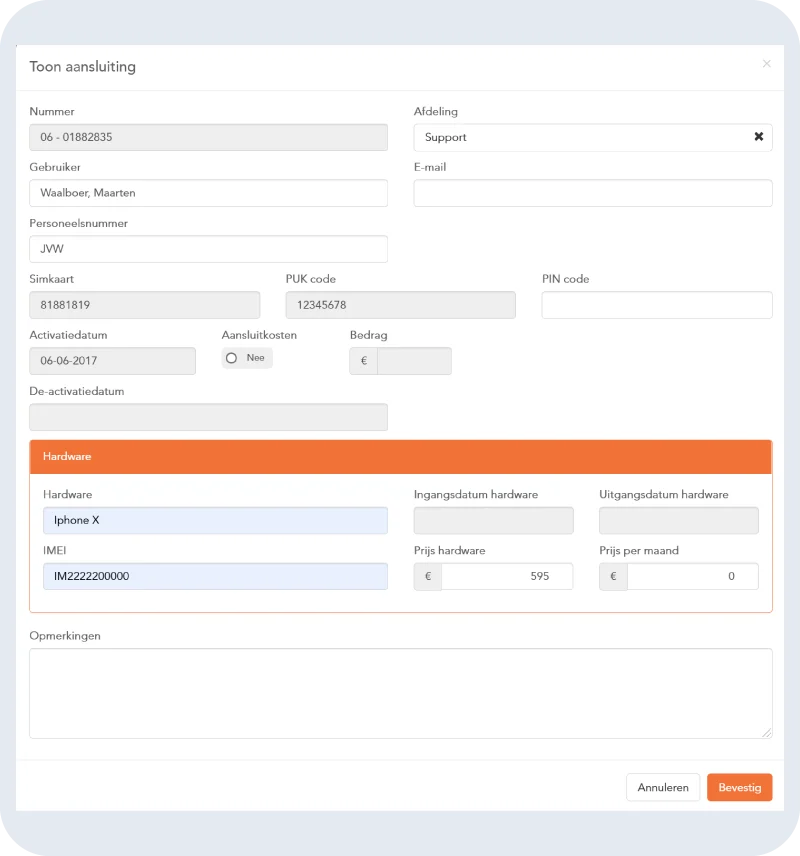Image resolution: width=800 pixels, height=856 pixels.
Task: Click the Annuleren button
Action: (663, 787)
